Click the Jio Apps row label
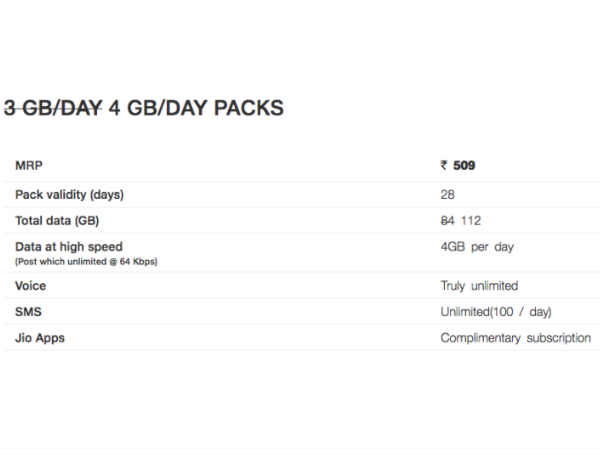The image size is (600, 450). [40, 338]
